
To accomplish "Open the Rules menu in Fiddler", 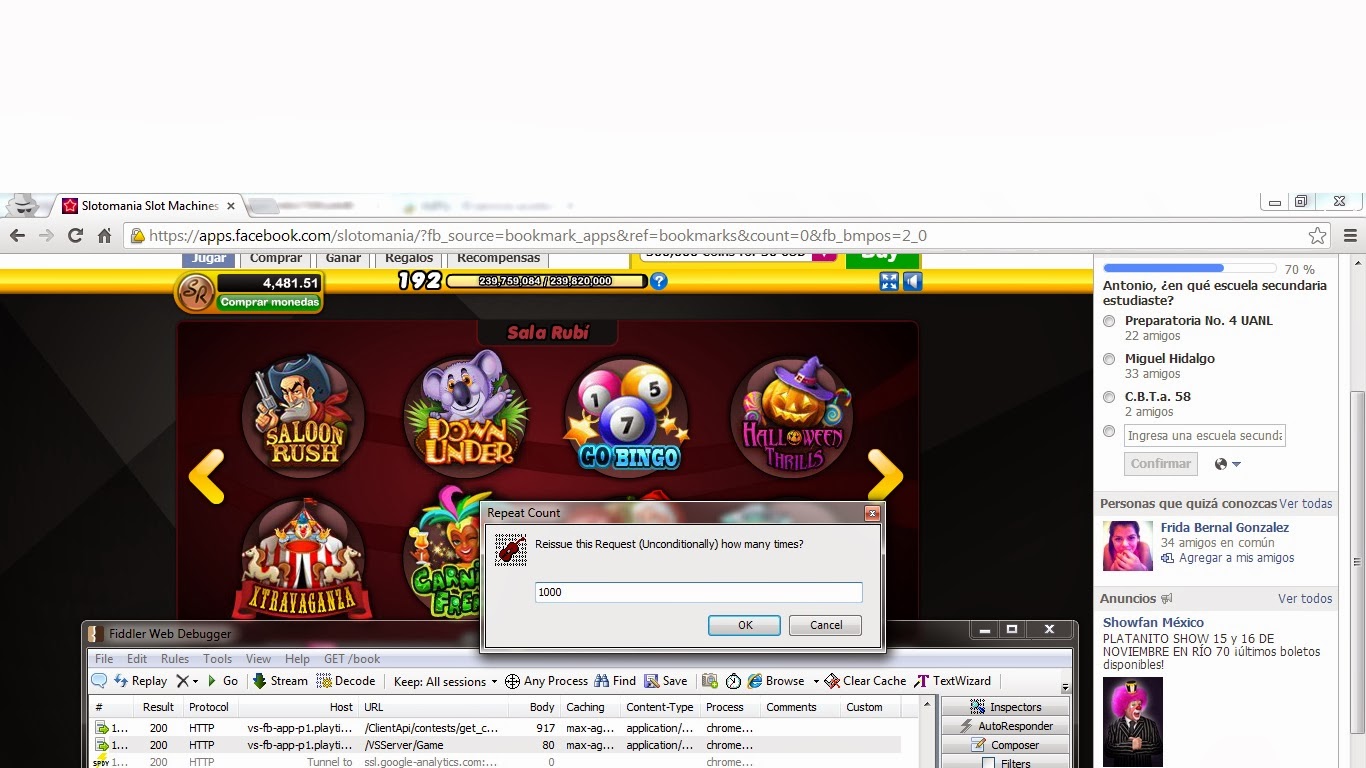I will tap(175, 658).
